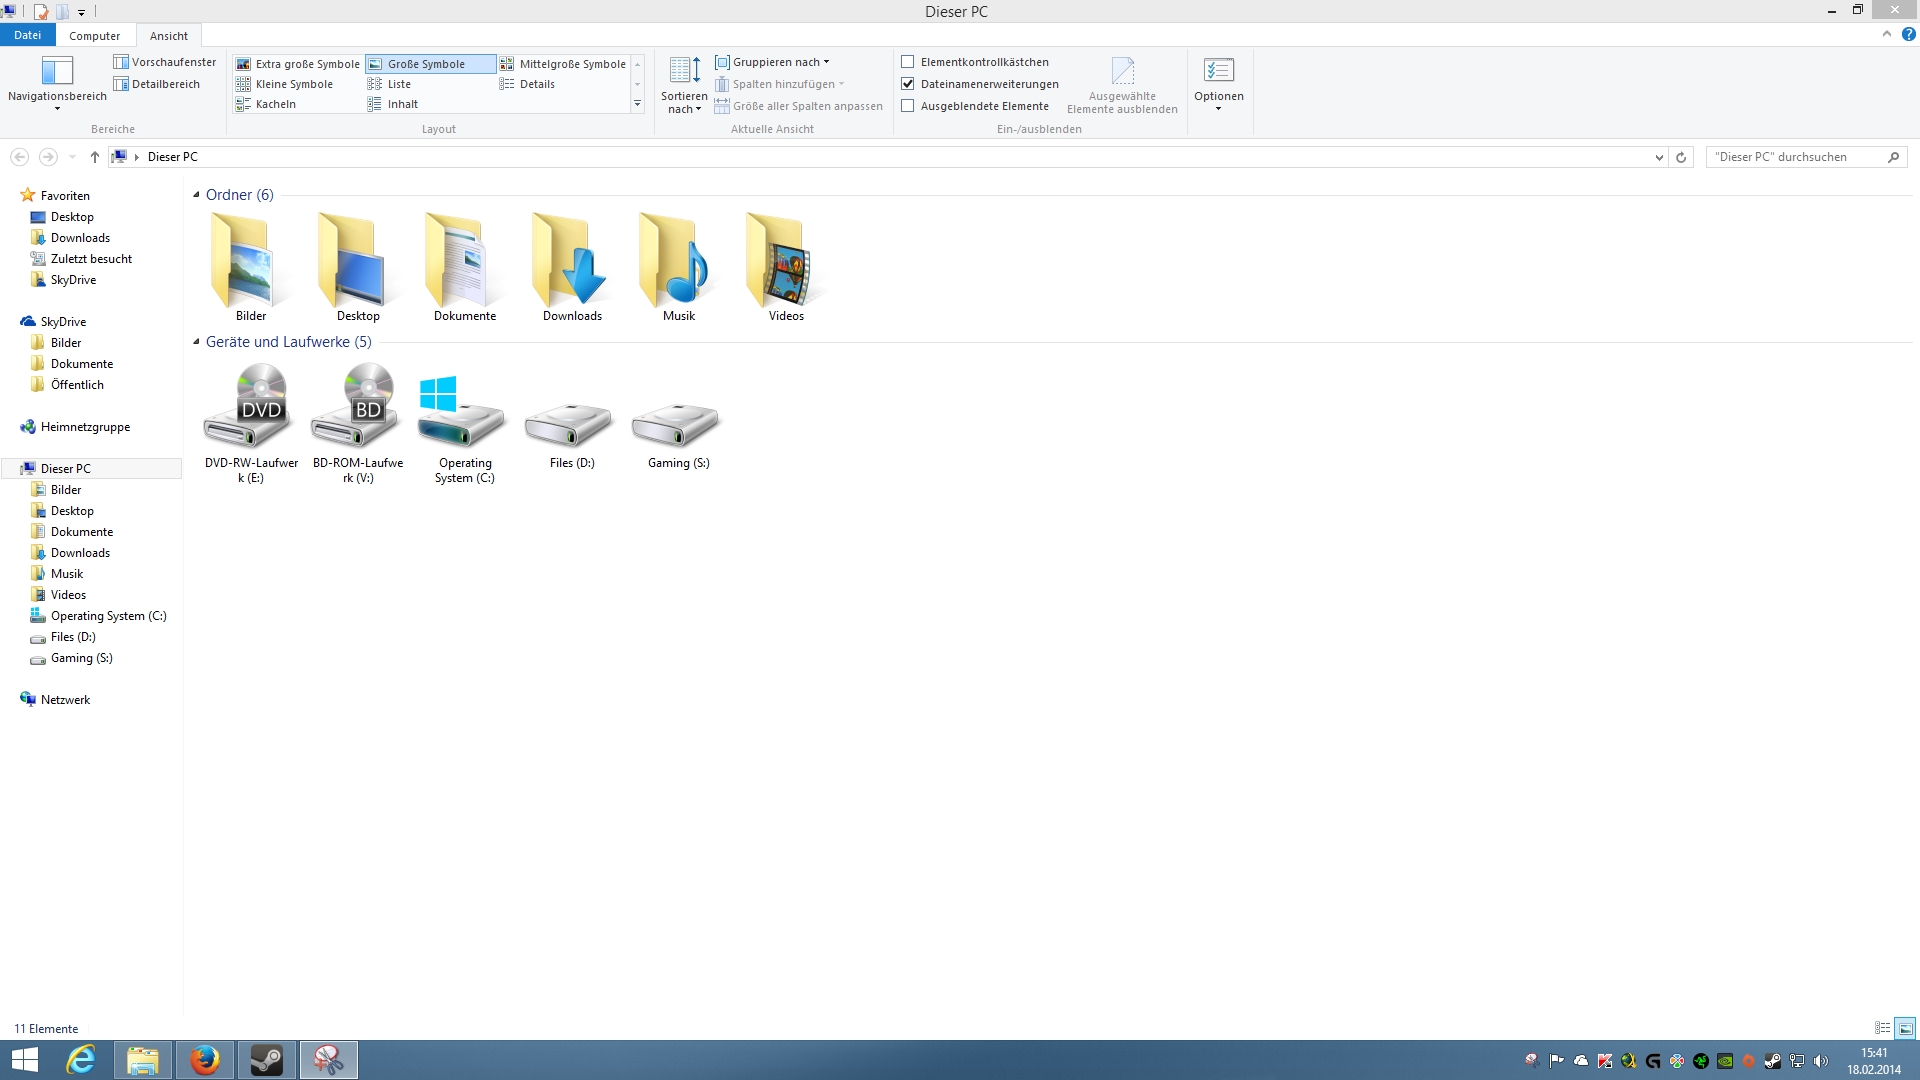Image resolution: width=1920 pixels, height=1080 pixels.
Task: Select the Kacheln layout option
Action: pyautogui.click(x=275, y=104)
